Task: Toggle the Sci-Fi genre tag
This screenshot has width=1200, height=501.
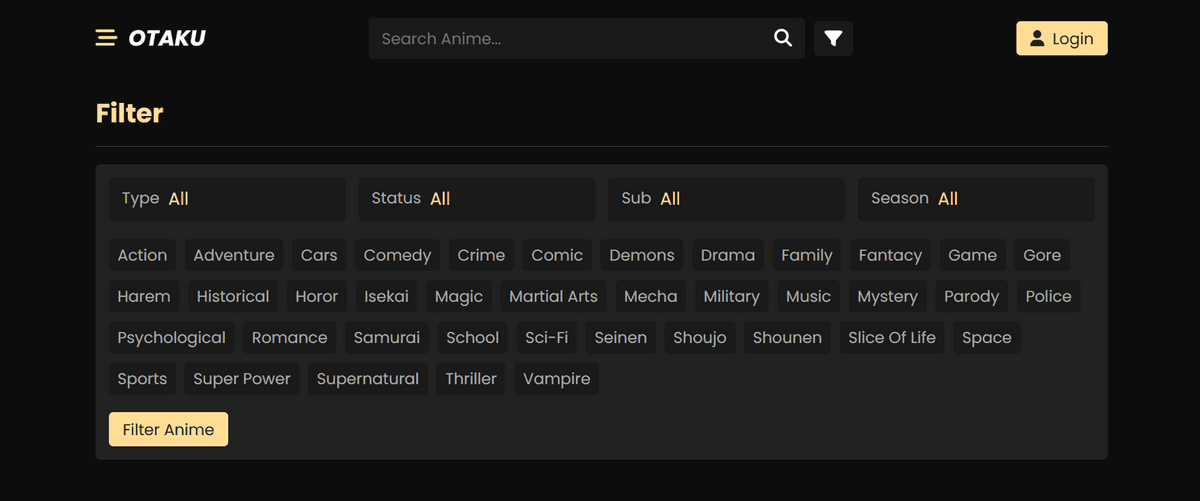Action: tap(547, 337)
